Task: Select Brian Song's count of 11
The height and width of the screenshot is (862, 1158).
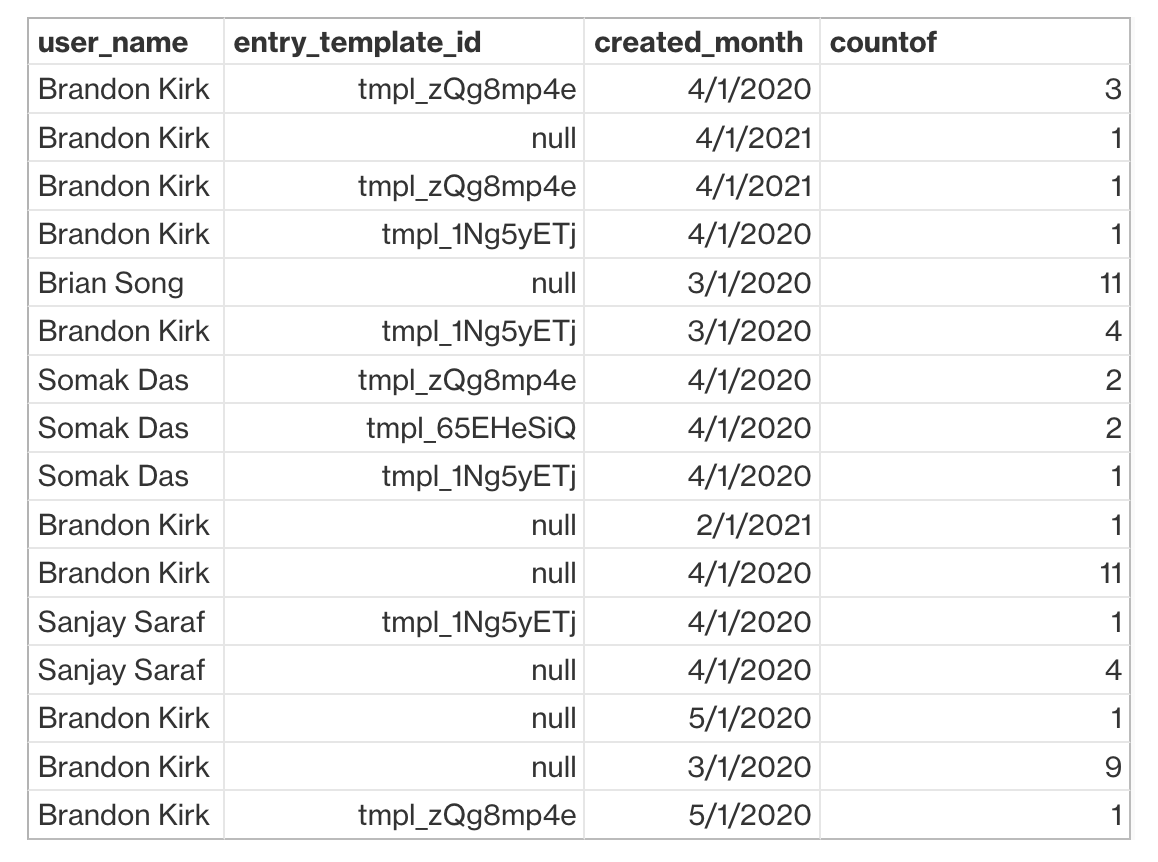Action: click(975, 283)
